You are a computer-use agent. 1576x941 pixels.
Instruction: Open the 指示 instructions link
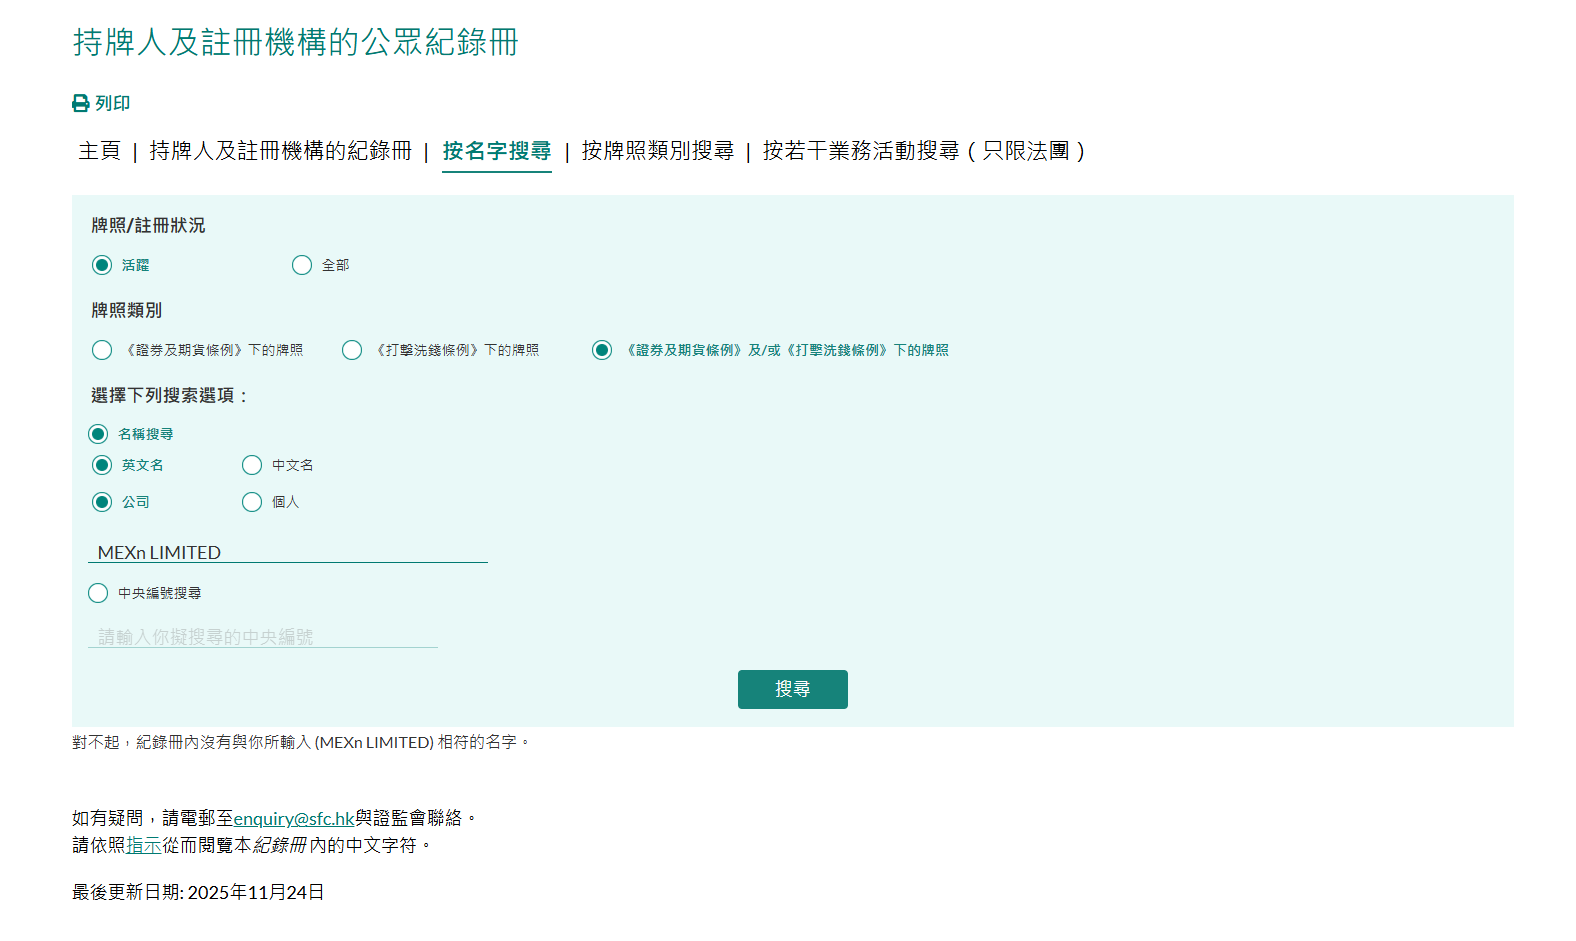pyautogui.click(x=144, y=845)
